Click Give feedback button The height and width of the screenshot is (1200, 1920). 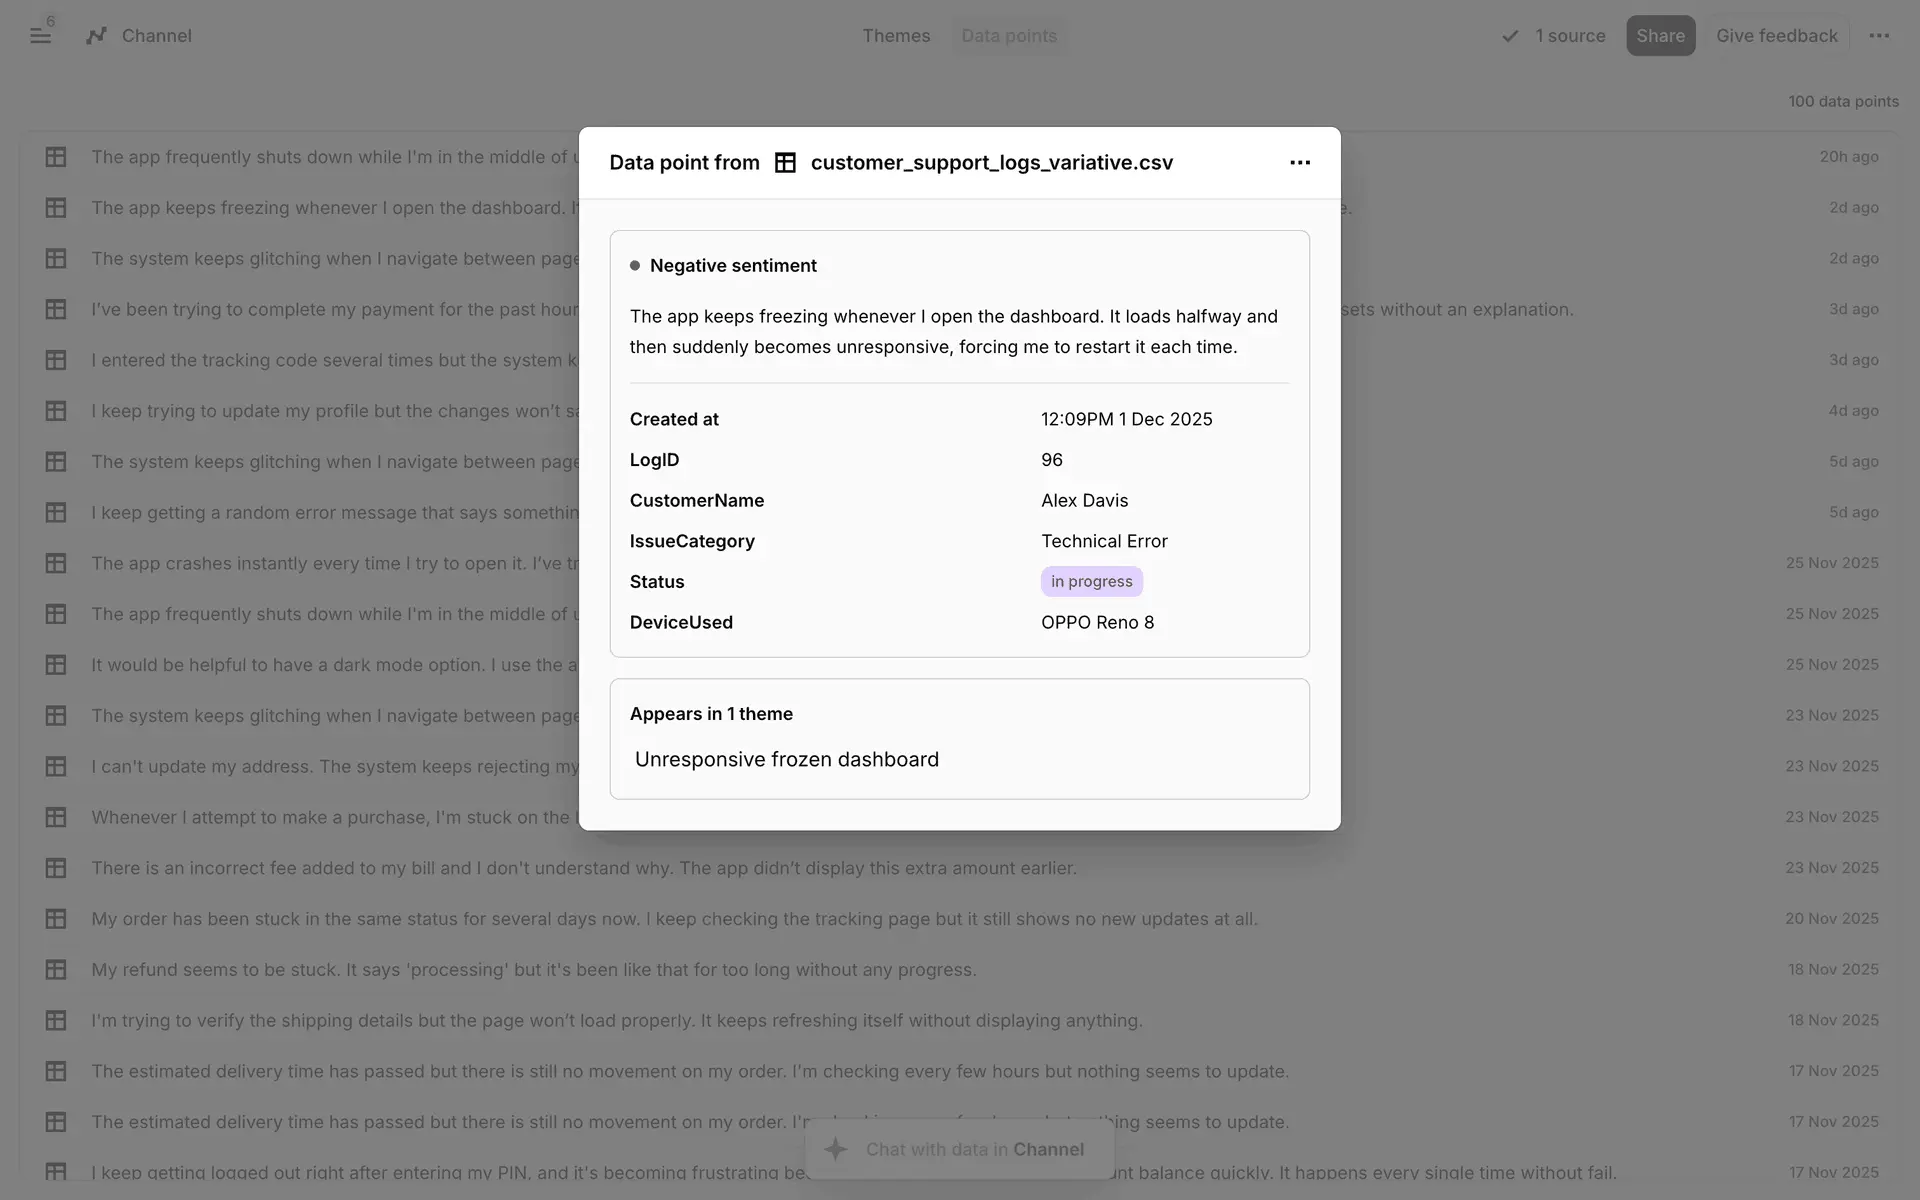(1776, 36)
